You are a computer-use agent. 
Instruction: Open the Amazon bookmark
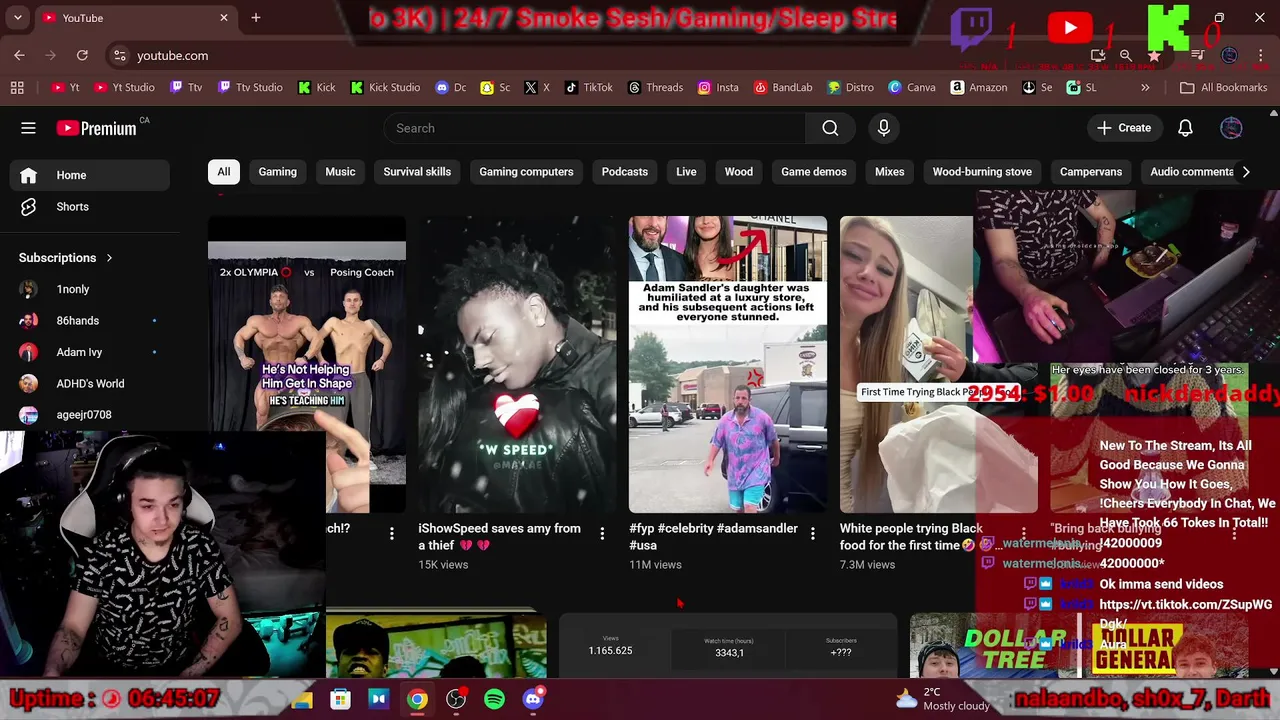coord(978,87)
